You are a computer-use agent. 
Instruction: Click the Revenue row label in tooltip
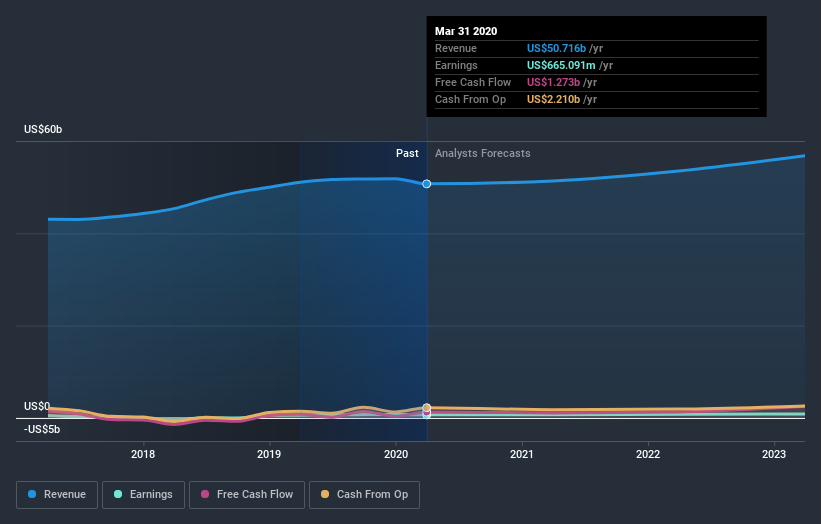(456, 48)
